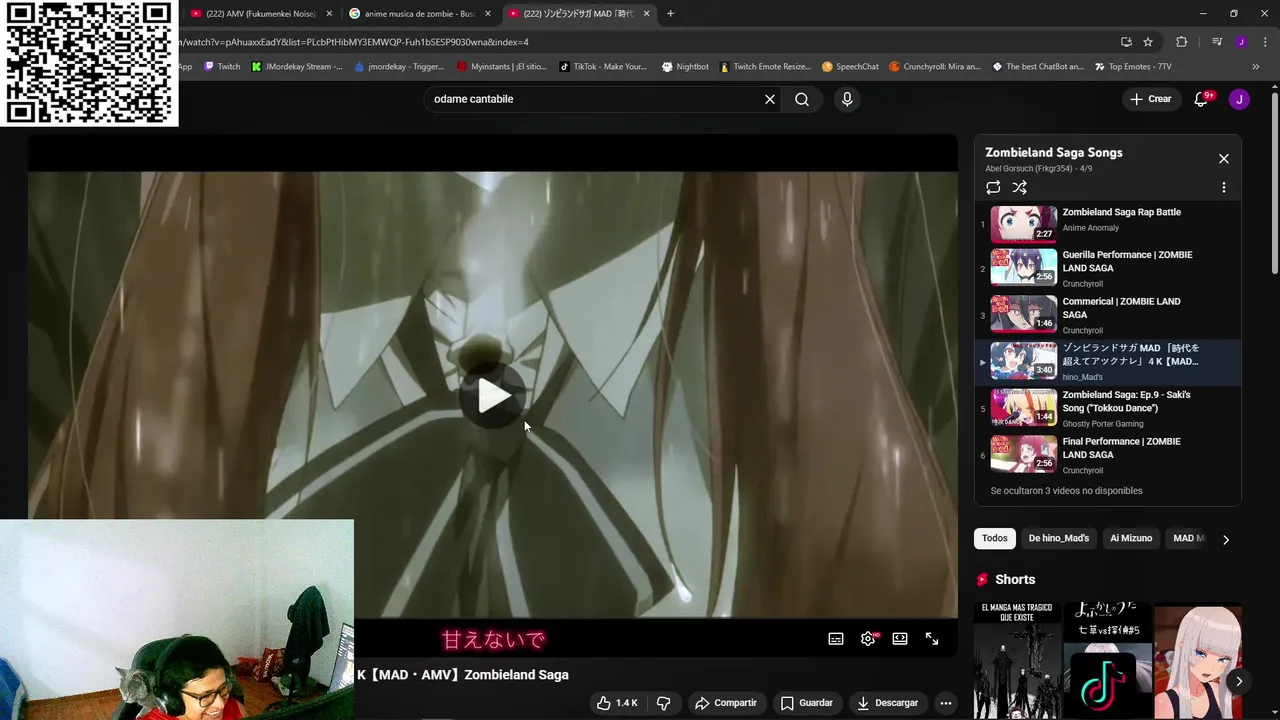Open the Nightbot bookmark

tap(685, 67)
